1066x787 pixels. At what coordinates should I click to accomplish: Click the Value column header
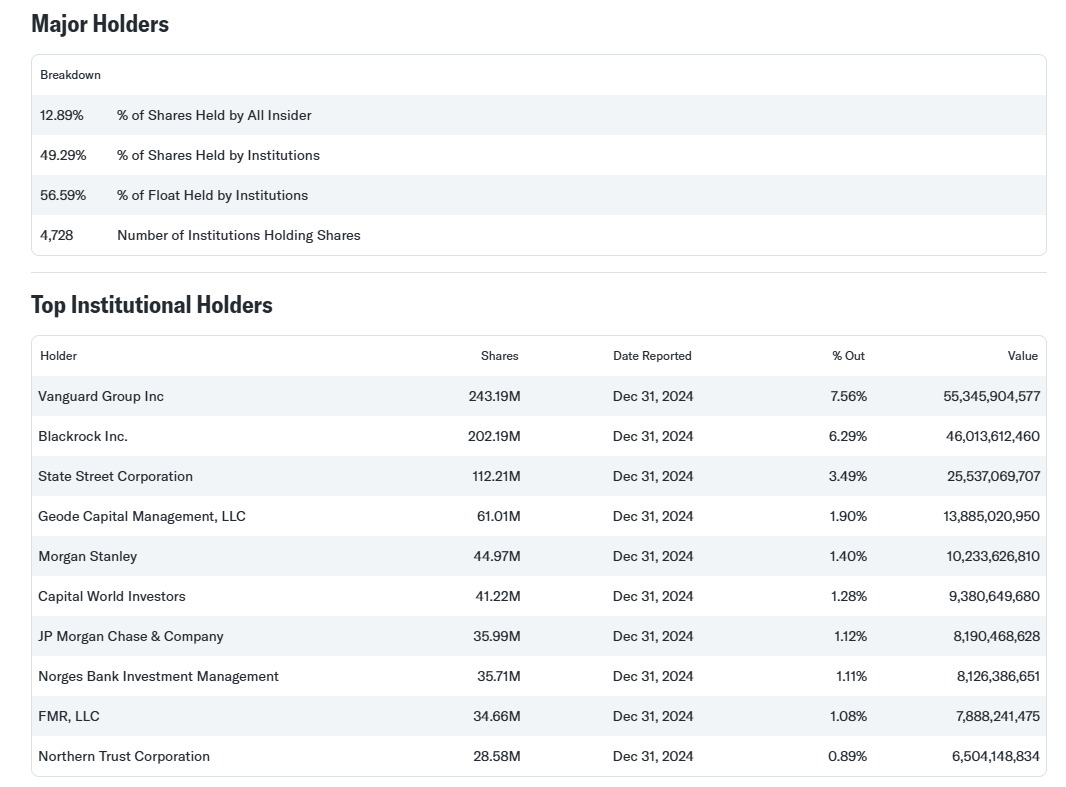(1022, 356)
